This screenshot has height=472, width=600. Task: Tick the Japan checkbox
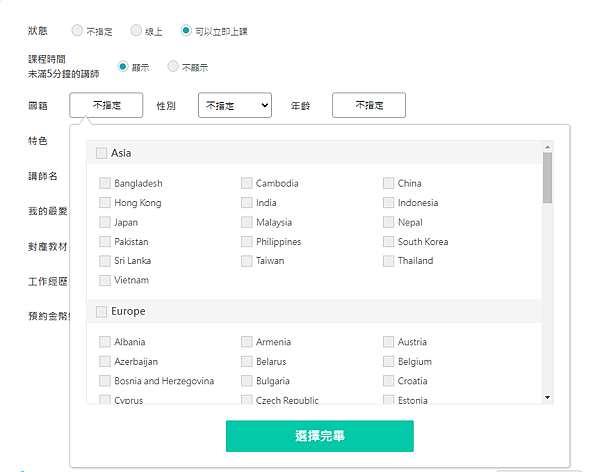tap(105, 223)
